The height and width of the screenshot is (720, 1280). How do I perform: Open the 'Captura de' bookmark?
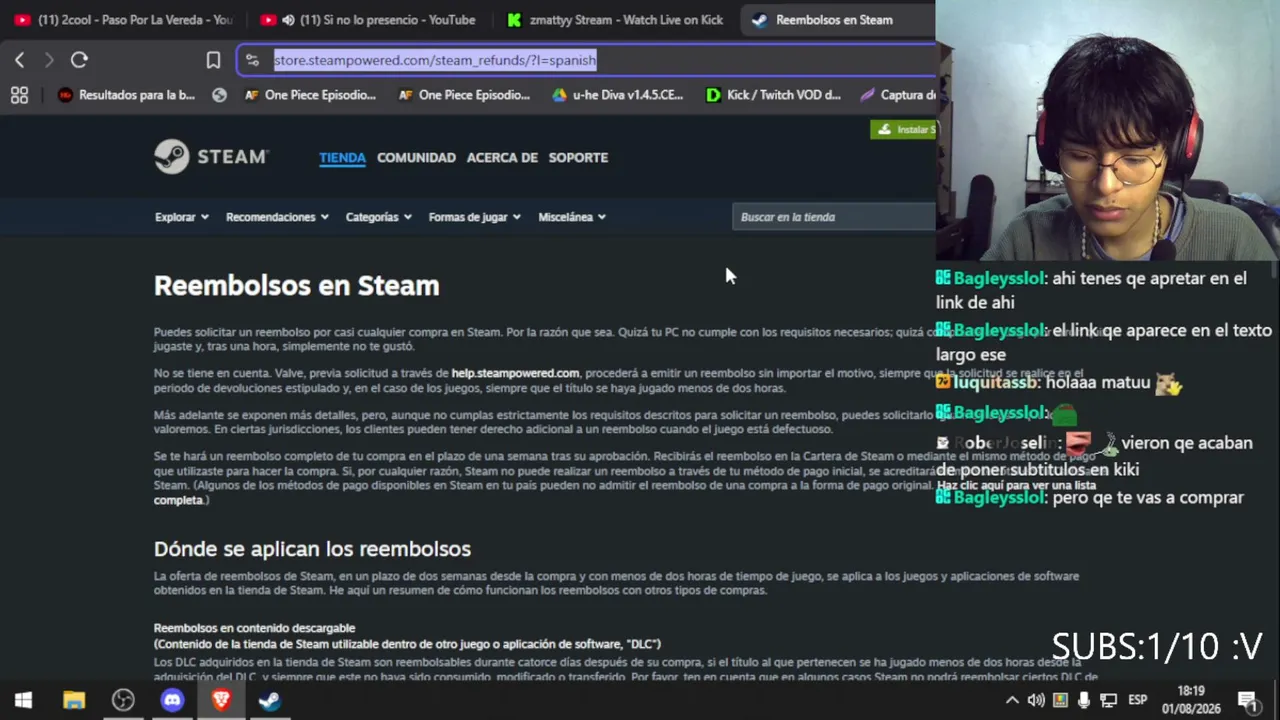[x=898, y=95]
